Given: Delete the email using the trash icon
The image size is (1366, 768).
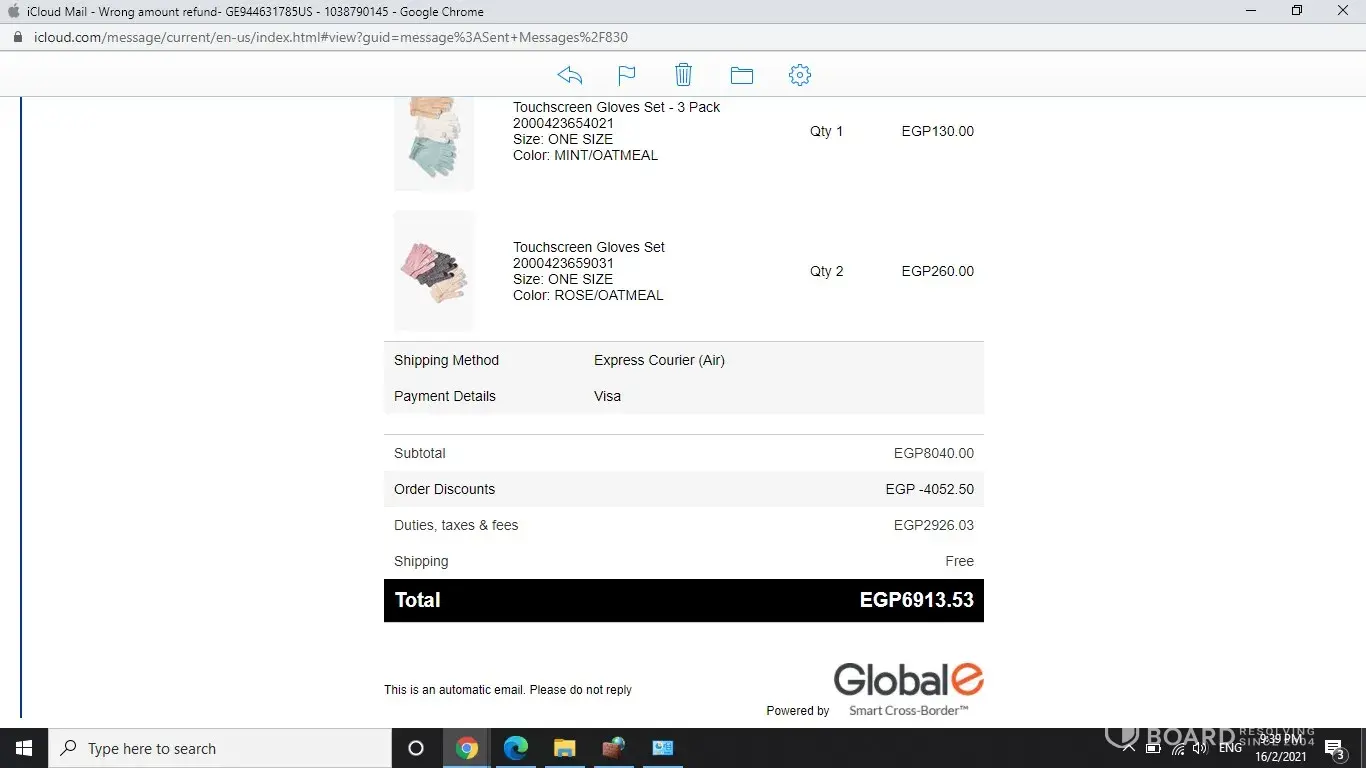Looking at the screenshot, I should point(683,75).
